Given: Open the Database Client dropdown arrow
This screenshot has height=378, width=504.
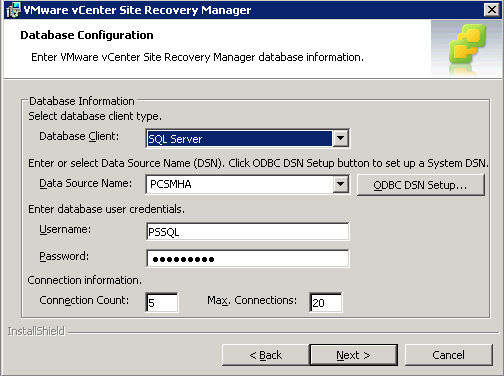Looking at the screenshot, I should tap(341, 138).
